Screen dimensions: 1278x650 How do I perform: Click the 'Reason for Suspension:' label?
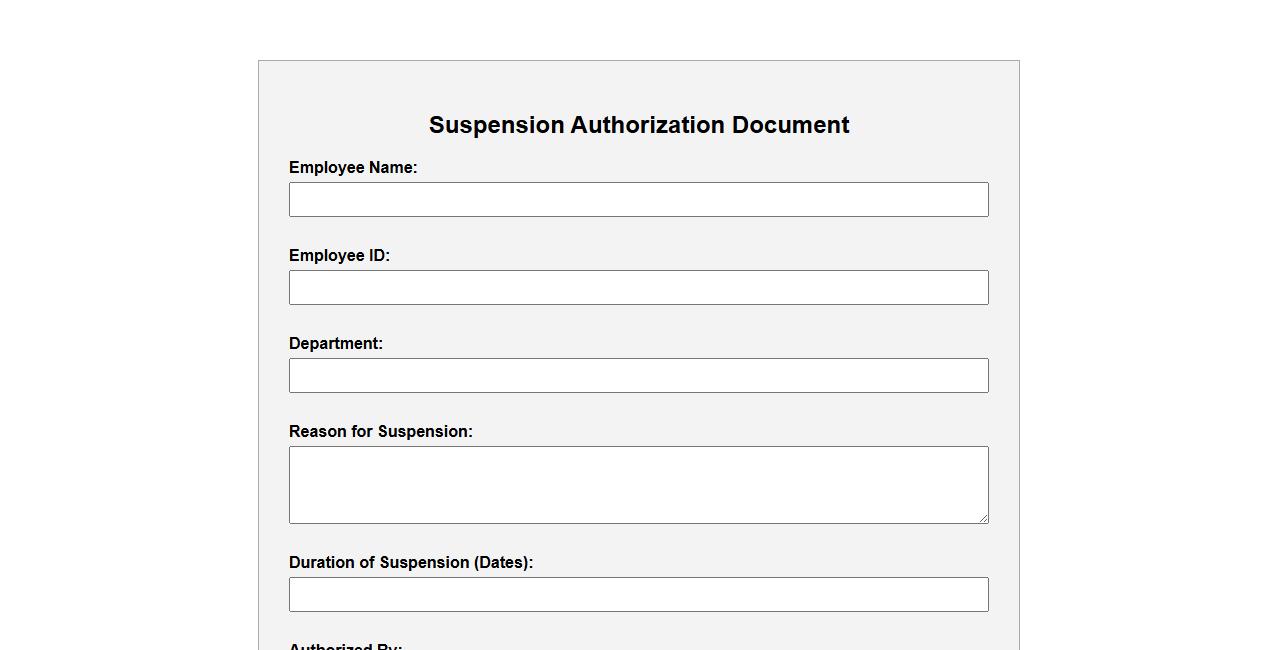point(381,432)
